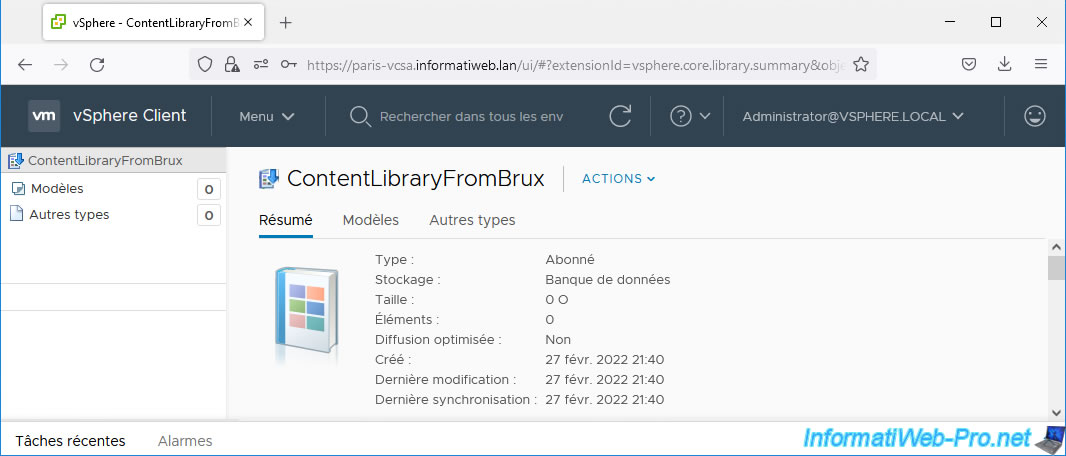
Task: Click the vm logo in vSphere header
Action: pyautogui.click(x=44, y=116)
